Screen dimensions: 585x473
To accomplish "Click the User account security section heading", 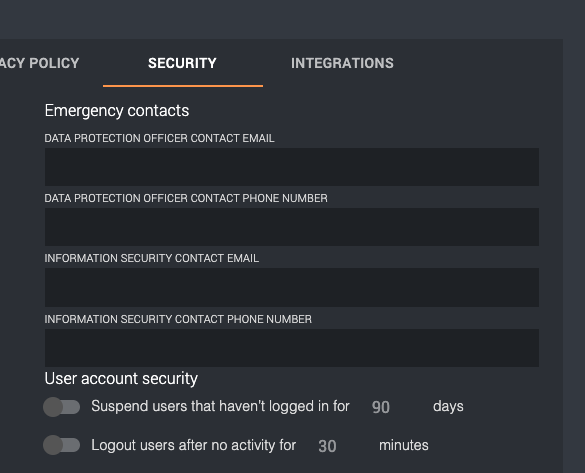I will tap(121, 379).
